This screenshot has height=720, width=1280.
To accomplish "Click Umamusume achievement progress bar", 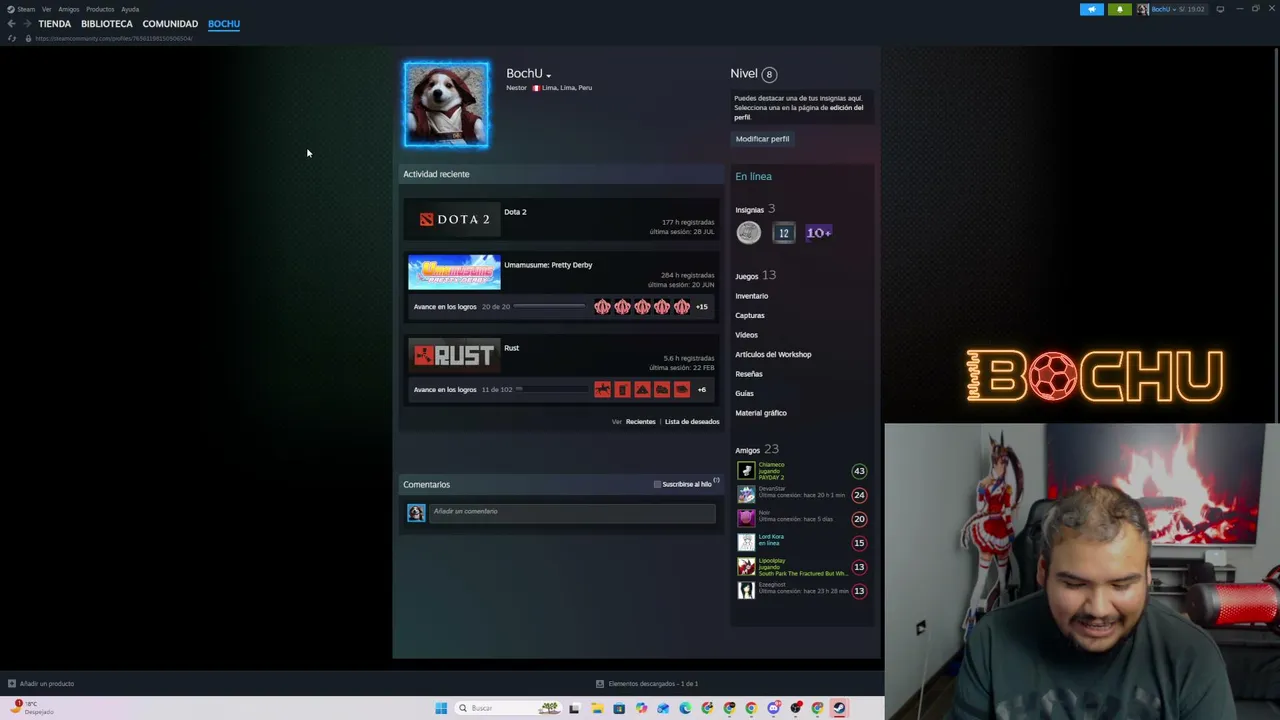I will tap(547, 307).
